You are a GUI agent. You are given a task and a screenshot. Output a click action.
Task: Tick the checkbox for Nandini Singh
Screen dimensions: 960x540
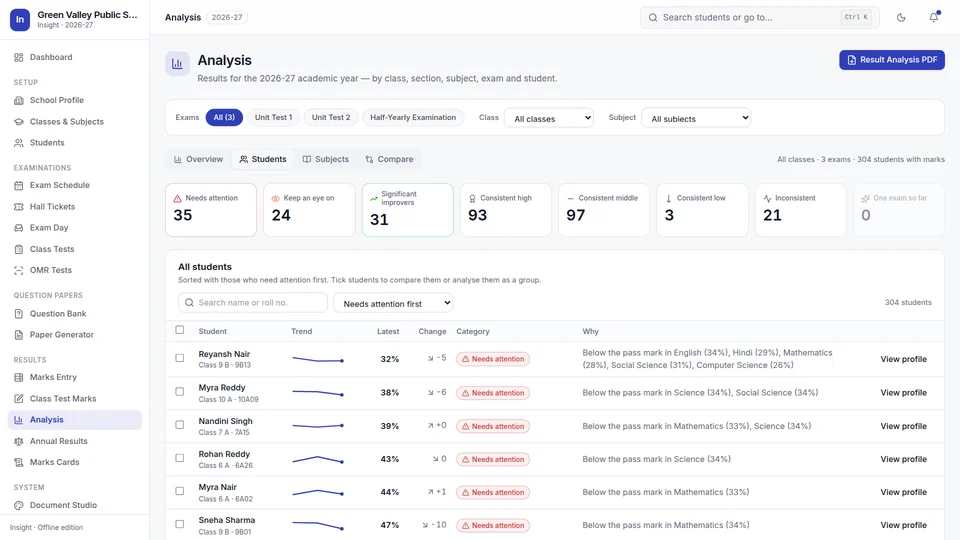pos(179,424)
